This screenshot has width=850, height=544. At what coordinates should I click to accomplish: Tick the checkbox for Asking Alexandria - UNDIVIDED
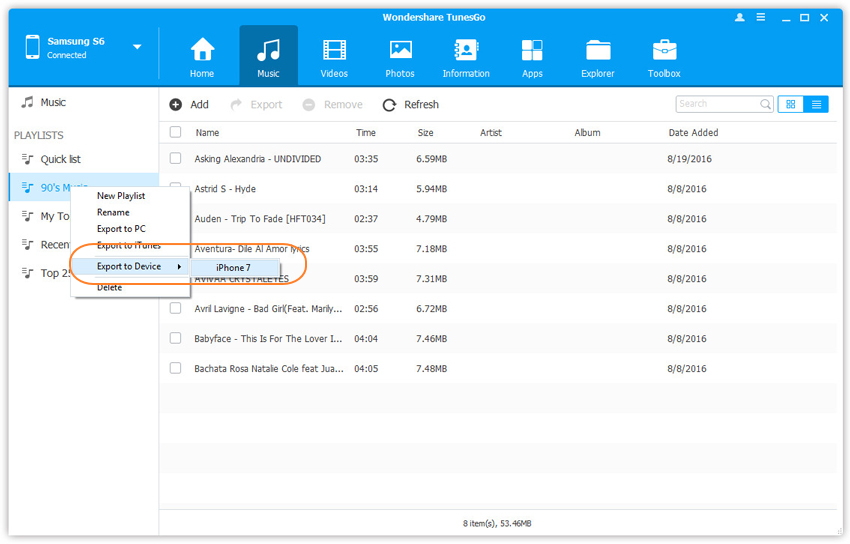[176, 158]
